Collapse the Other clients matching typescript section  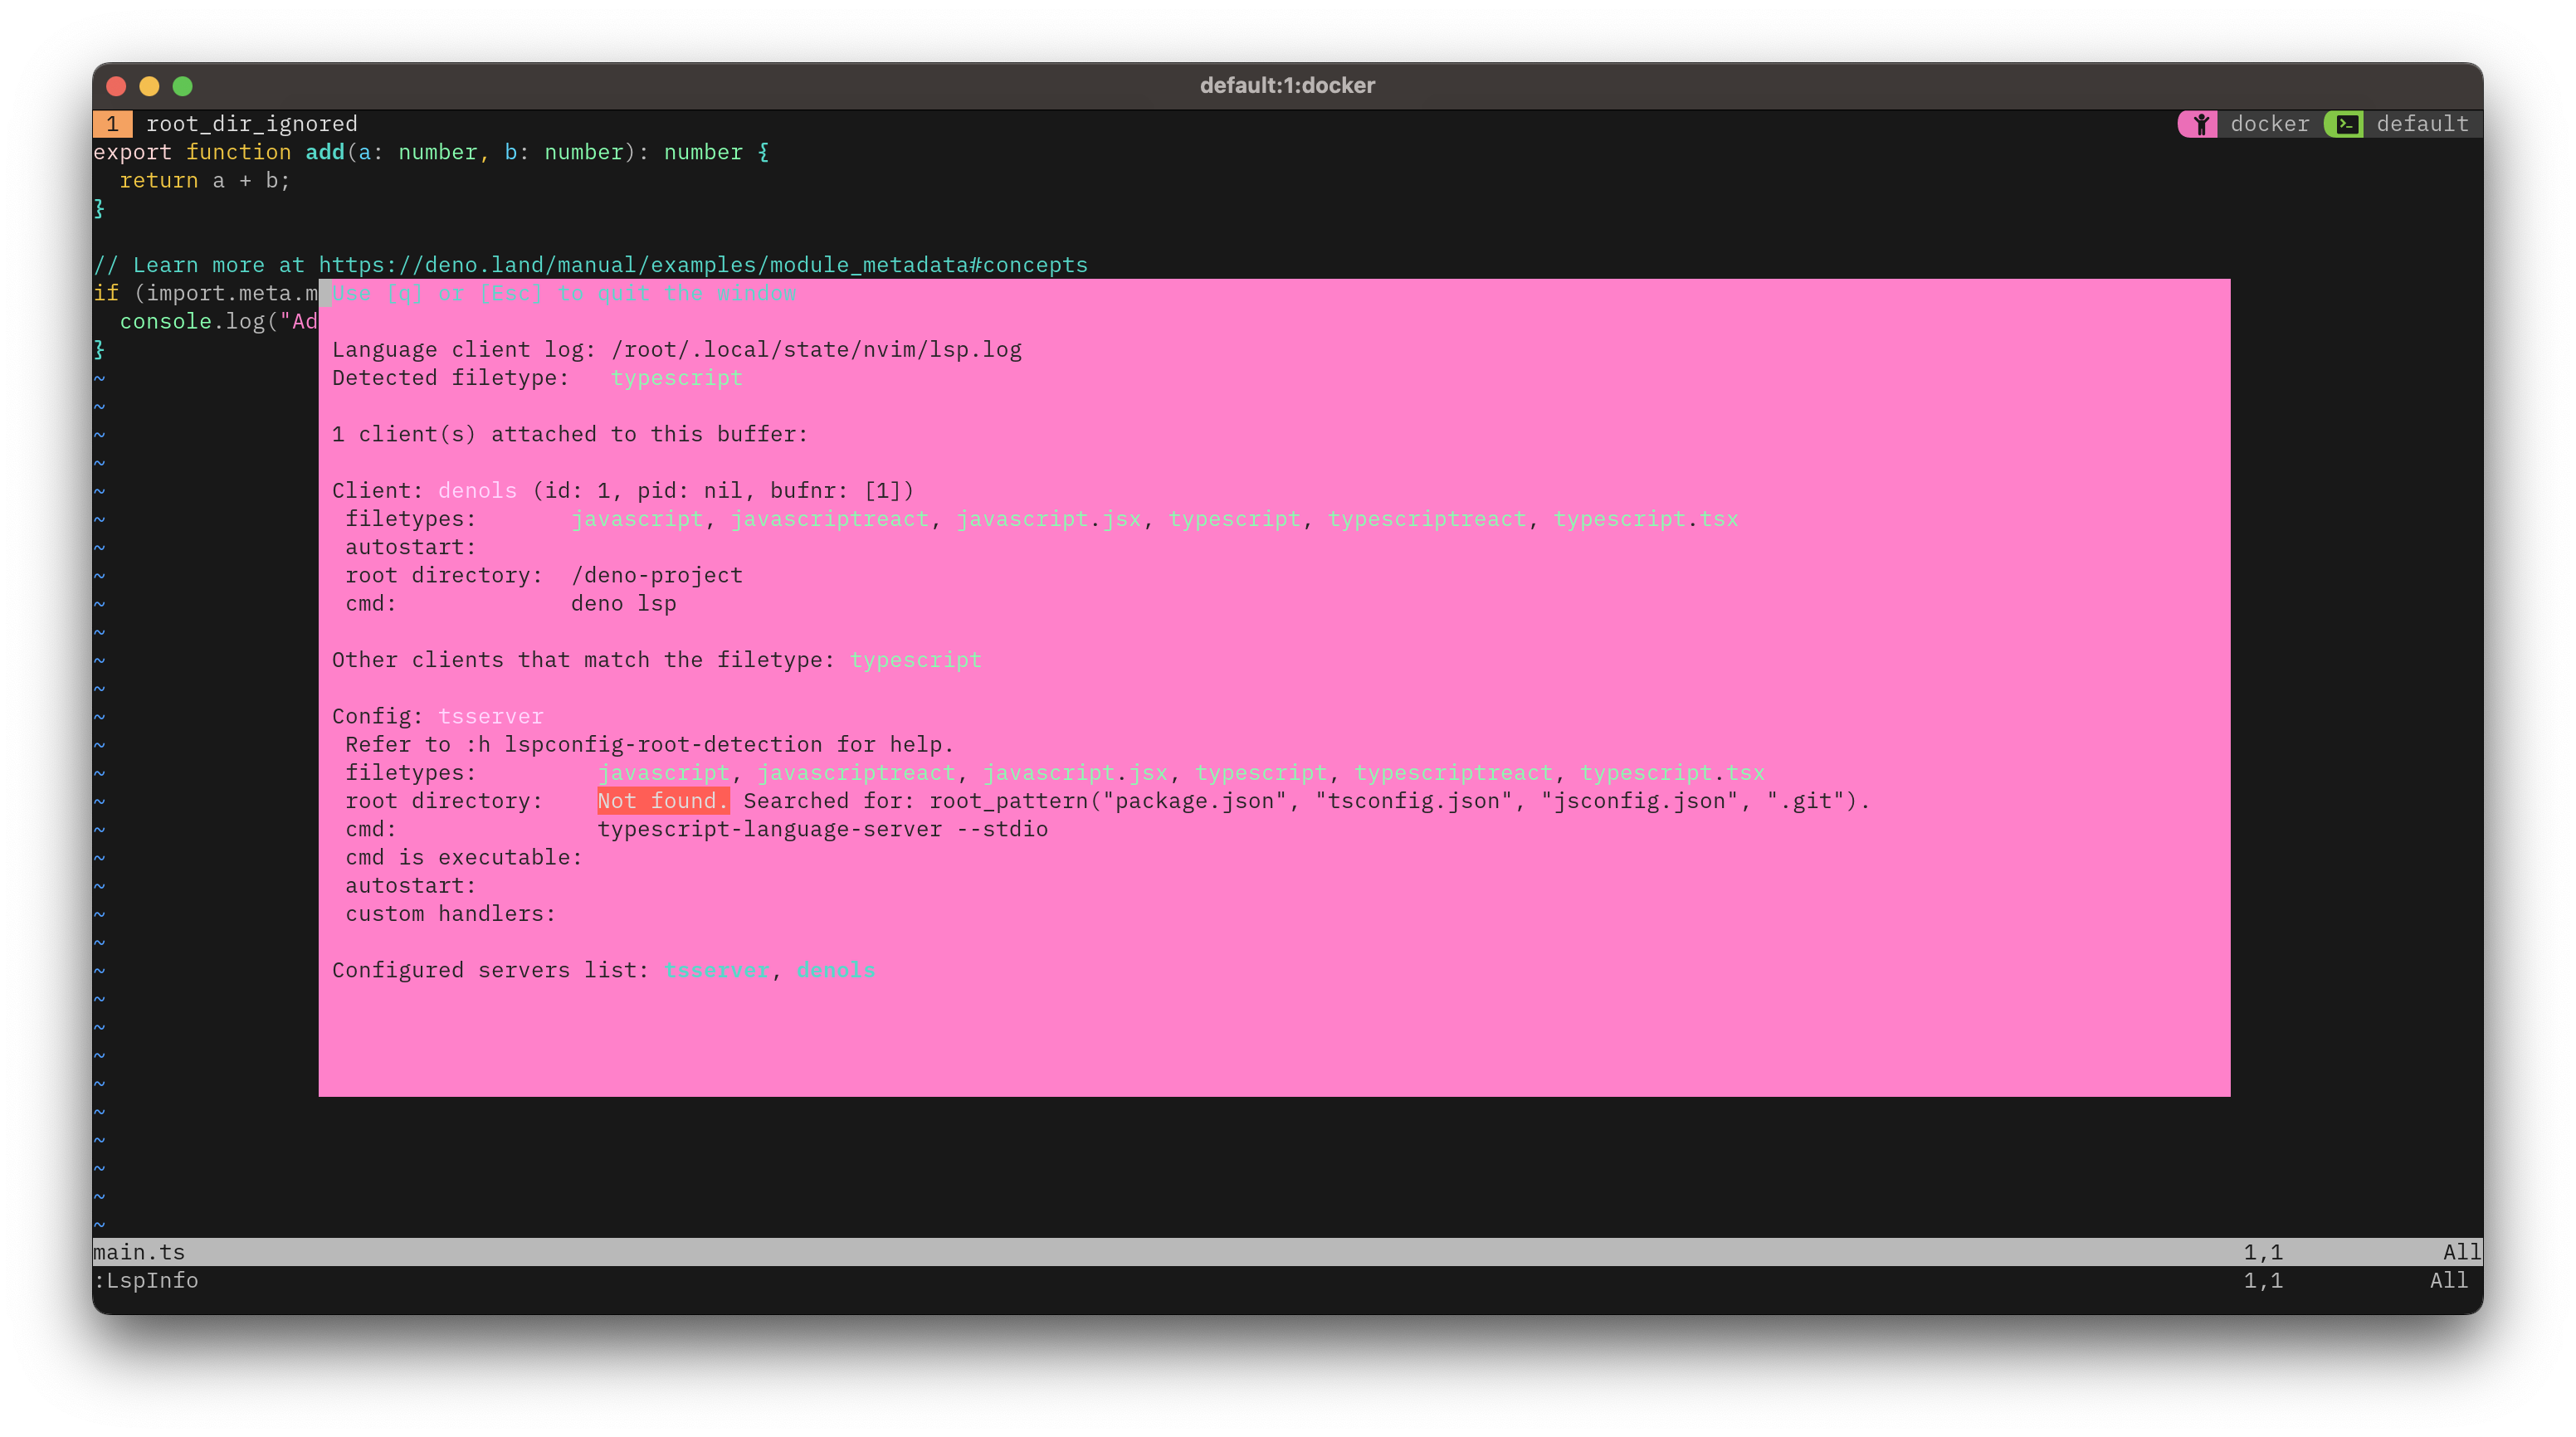(x=656, y=660)
